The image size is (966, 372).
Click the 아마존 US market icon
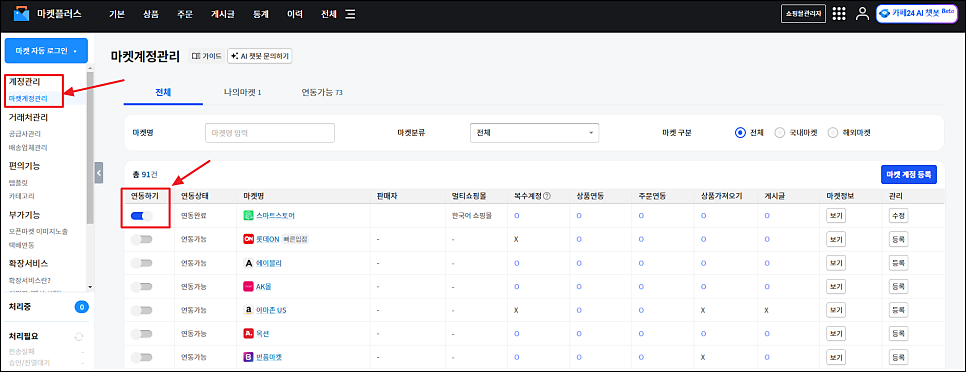coord(248,310)
